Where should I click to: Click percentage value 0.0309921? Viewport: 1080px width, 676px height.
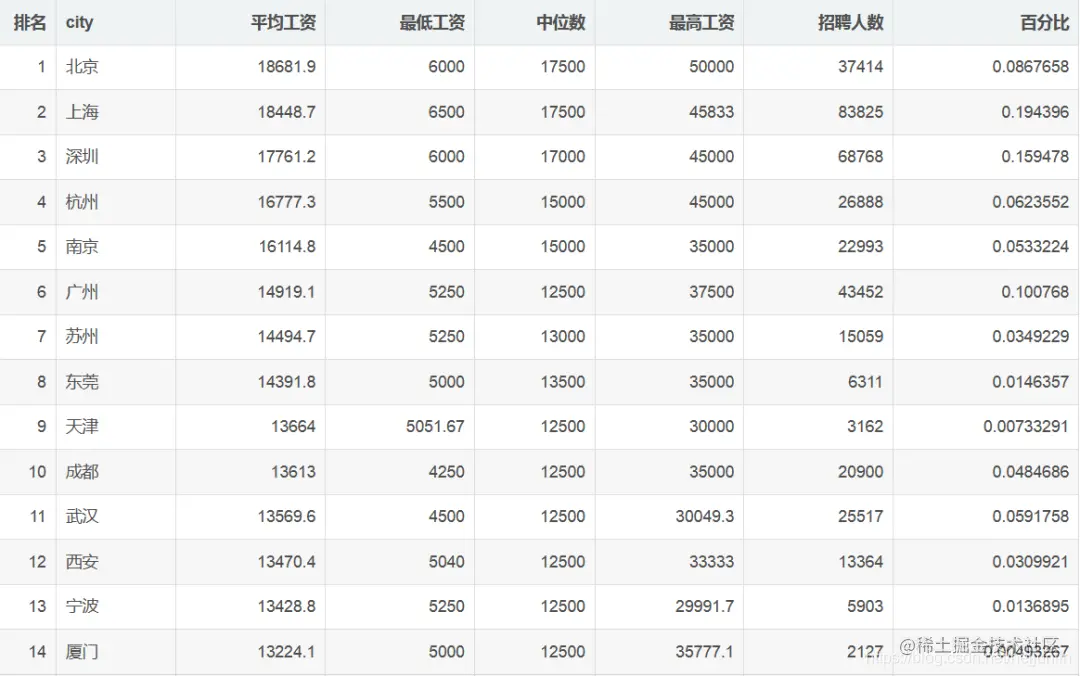click(x=1030, y=562)
